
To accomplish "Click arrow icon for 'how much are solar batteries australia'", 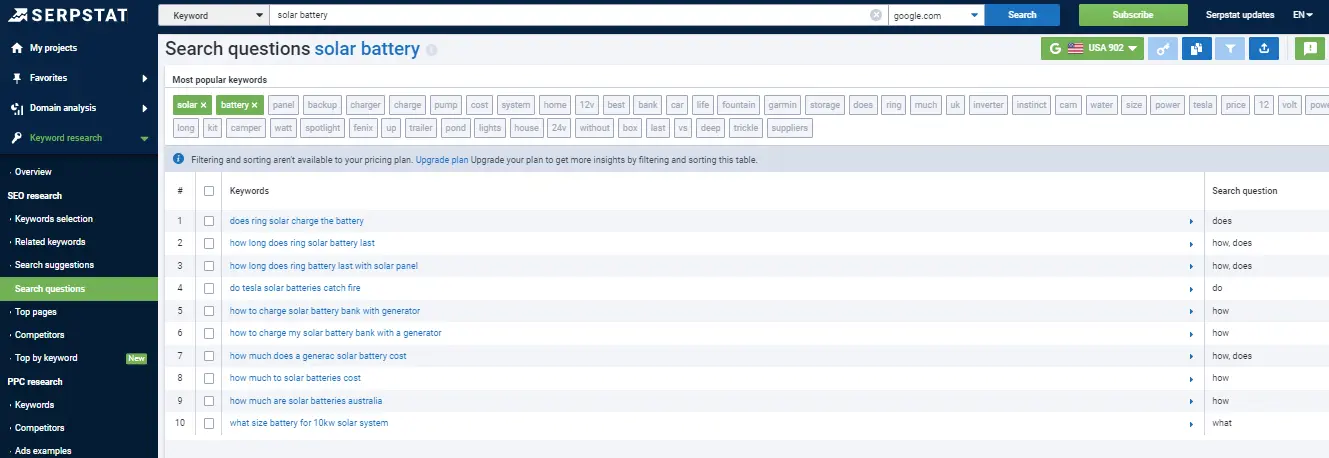I will click(1191, 401).
